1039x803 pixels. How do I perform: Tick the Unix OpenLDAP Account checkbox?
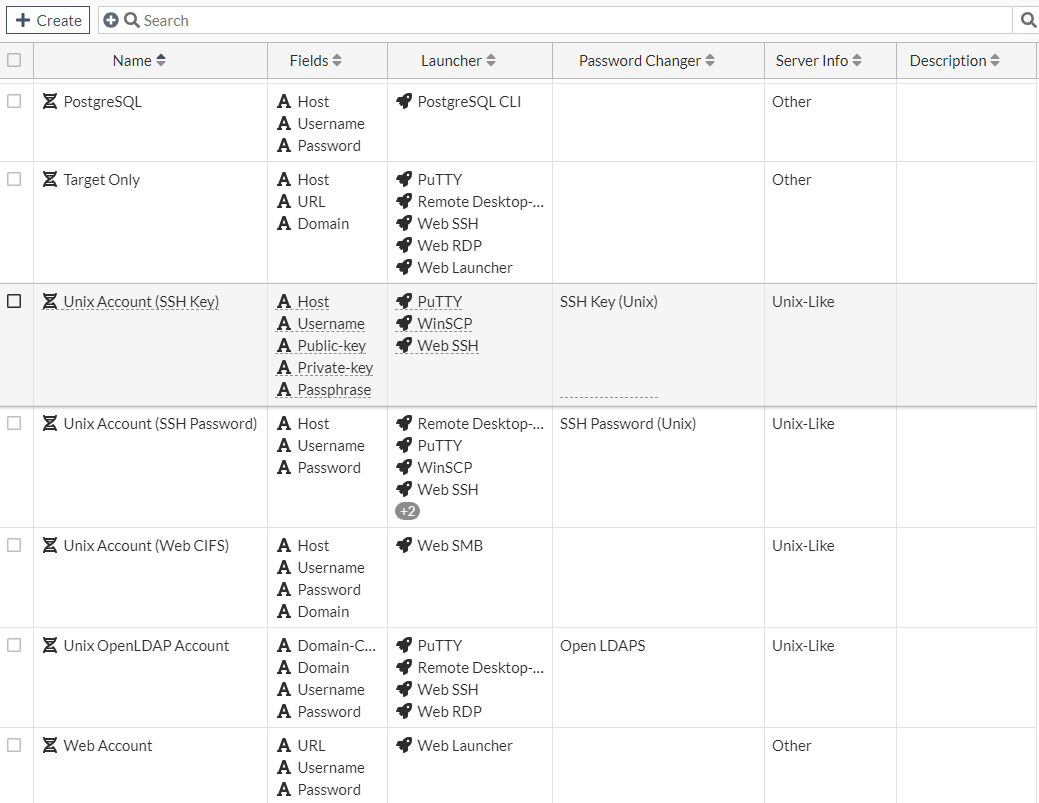(14, 645)
